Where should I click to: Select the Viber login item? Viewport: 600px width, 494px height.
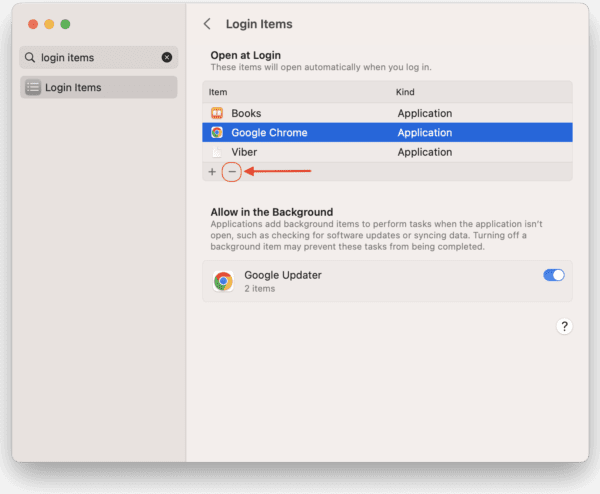(387, 152)
